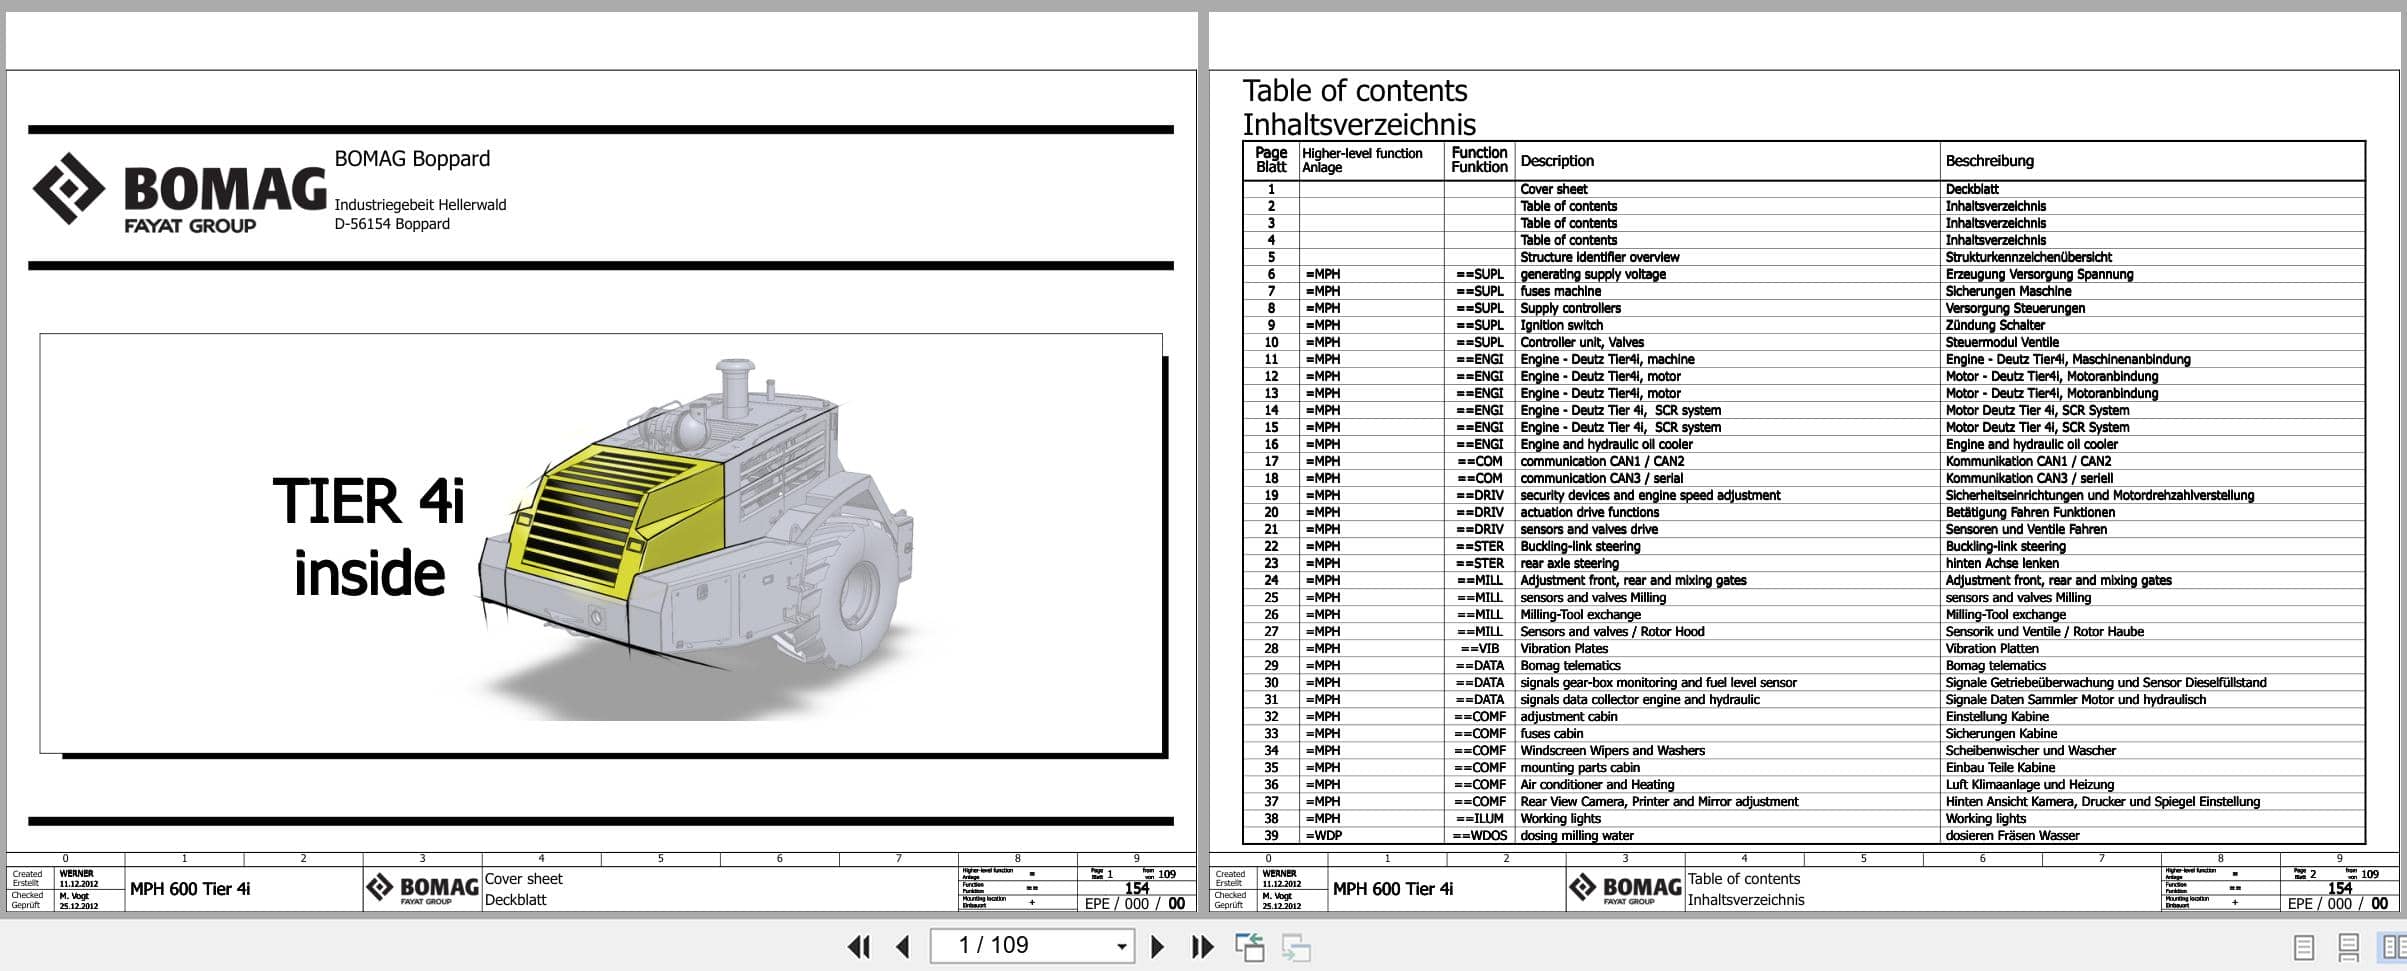2407x971 pixels.
Task: Click 'Inhaltsverzeichnis' heading below Table of contents
Action: (1359, 125)
